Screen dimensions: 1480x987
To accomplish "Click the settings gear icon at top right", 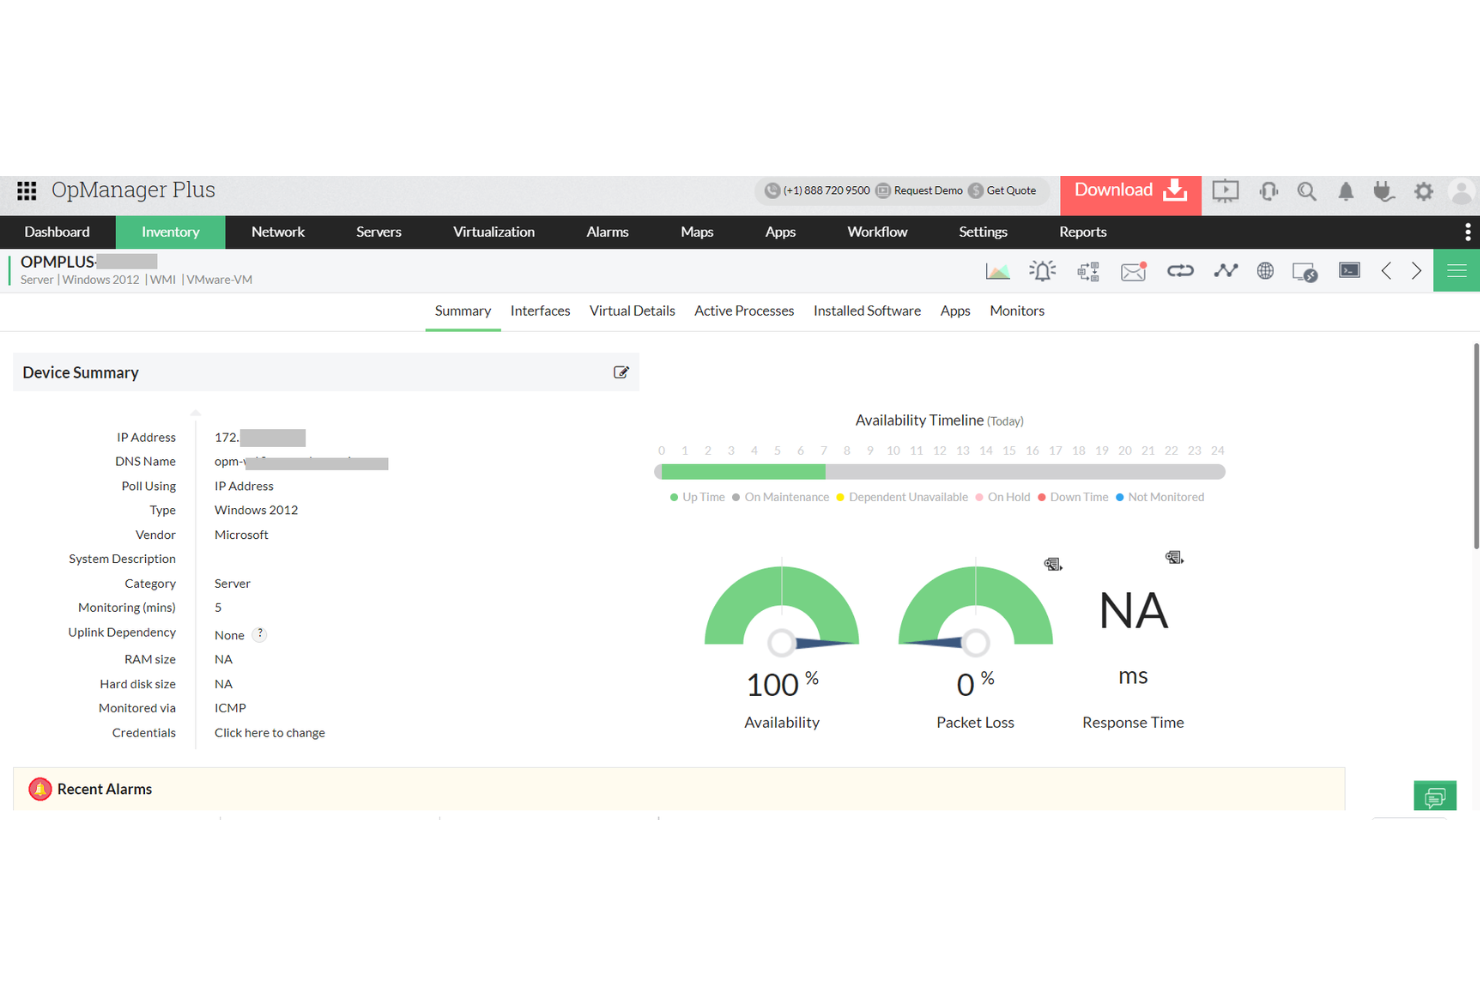I will (x=1423, y=191).
